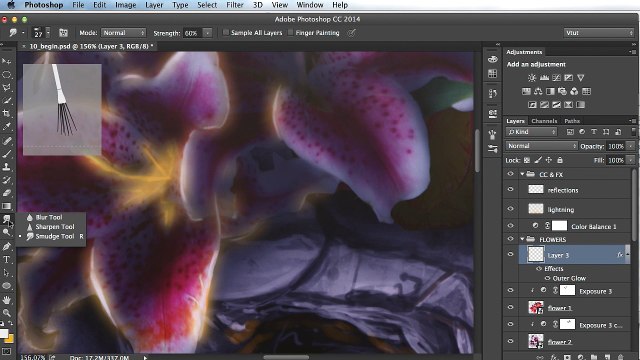Select the Eraser tool
Screen dimensions: 640x360
coord(7,193)
